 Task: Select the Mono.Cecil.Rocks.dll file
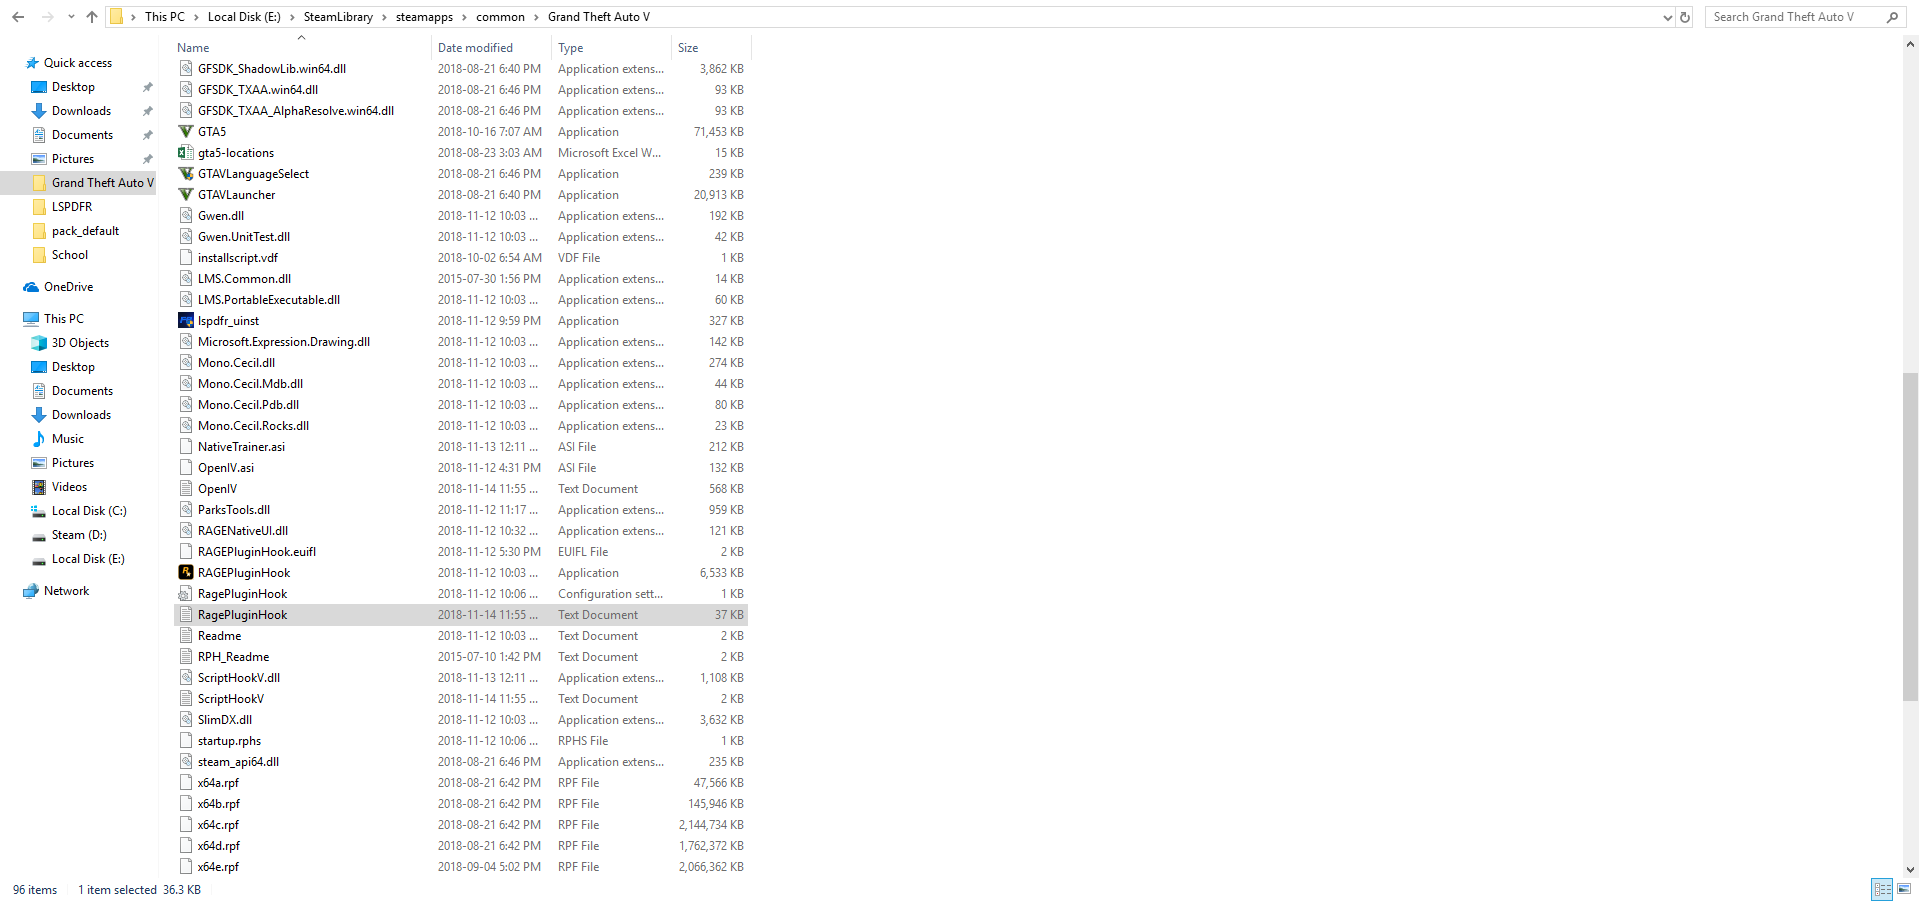tap(253, 426)
